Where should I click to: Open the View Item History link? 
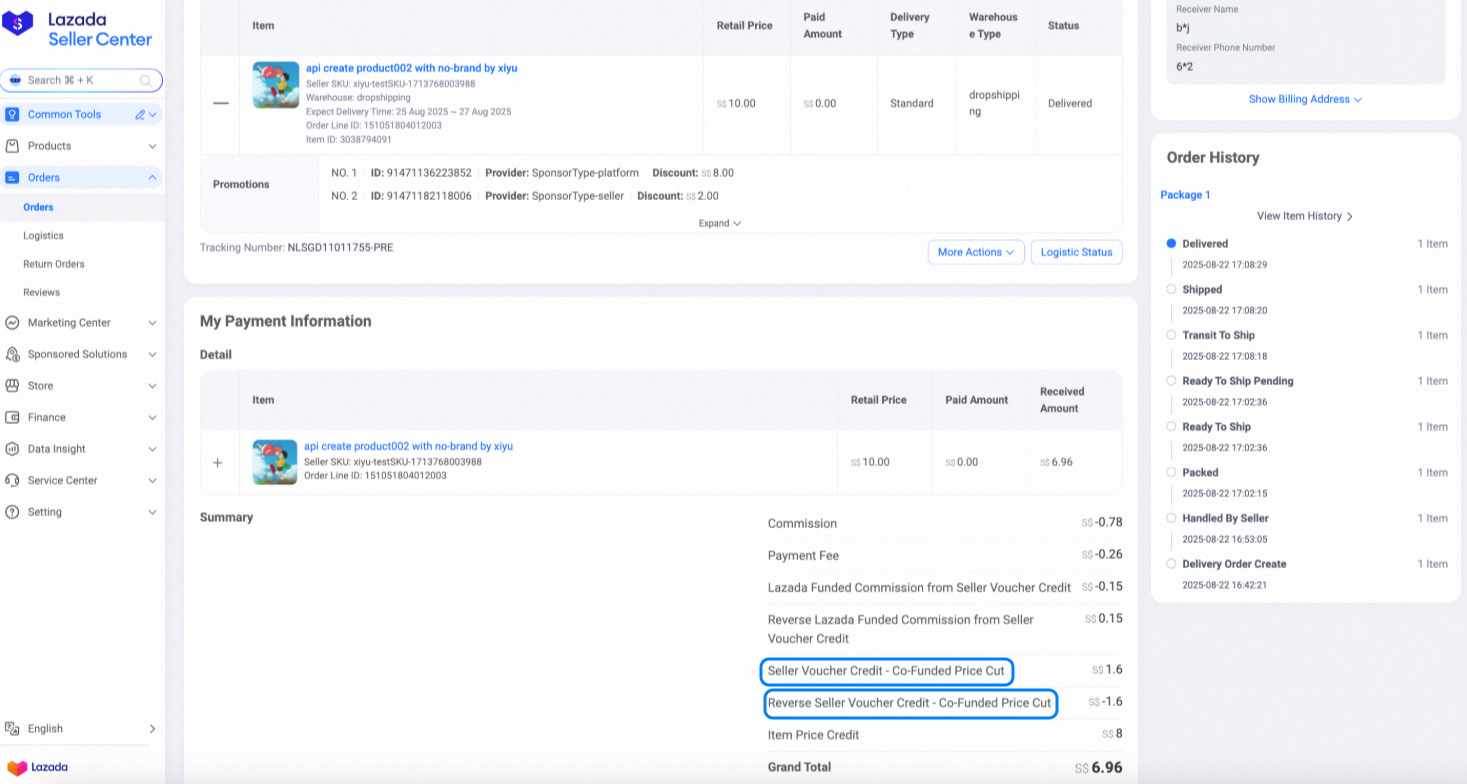[x=1304, y=215]
